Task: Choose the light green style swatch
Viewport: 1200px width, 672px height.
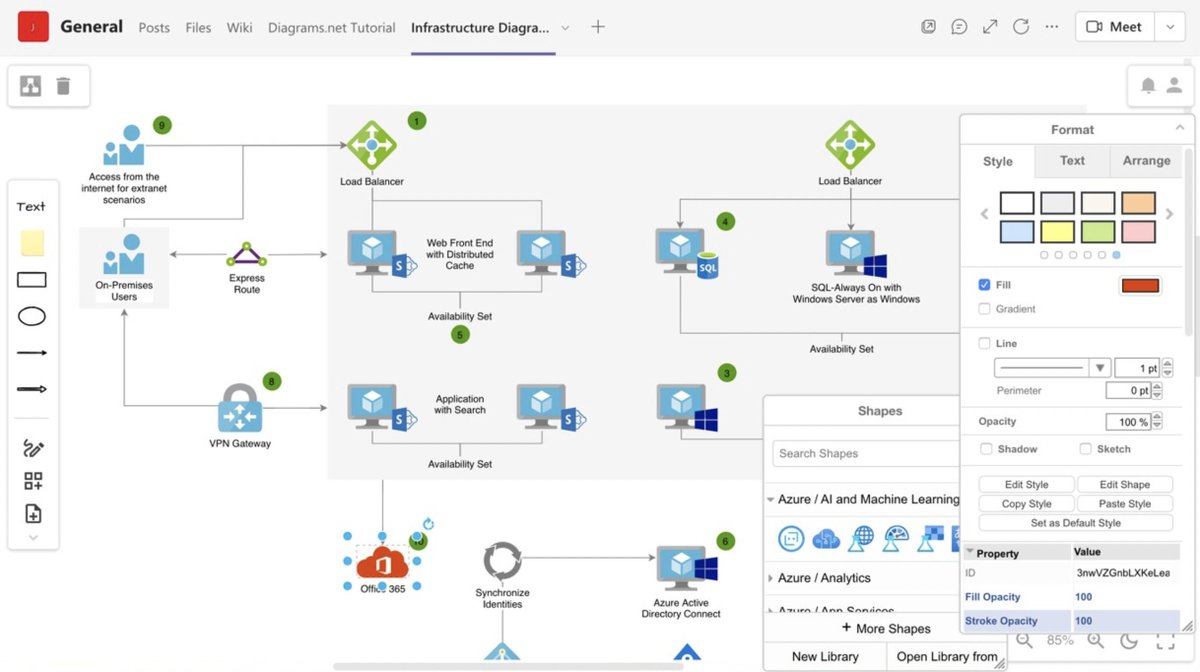Action: point(1098,231)
